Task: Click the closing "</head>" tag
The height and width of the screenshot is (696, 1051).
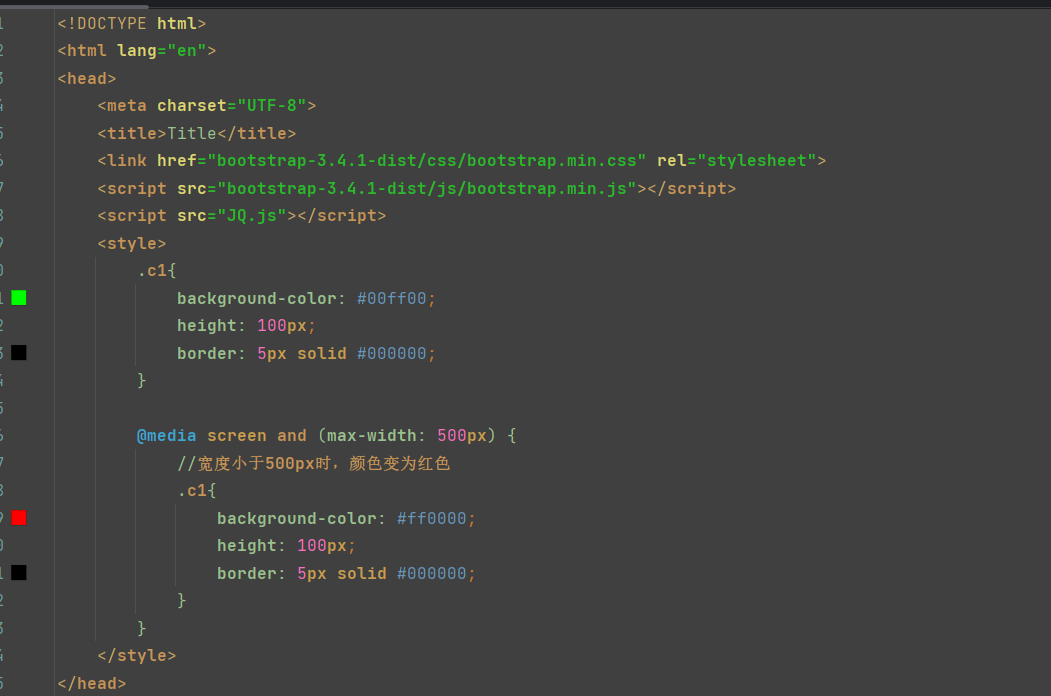Action: point(92,683)
